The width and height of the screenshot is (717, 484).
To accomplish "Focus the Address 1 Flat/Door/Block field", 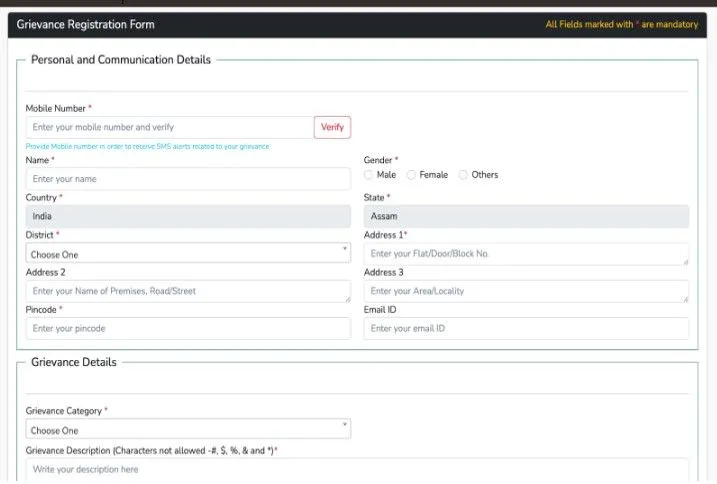I will [x=524, y=254].
